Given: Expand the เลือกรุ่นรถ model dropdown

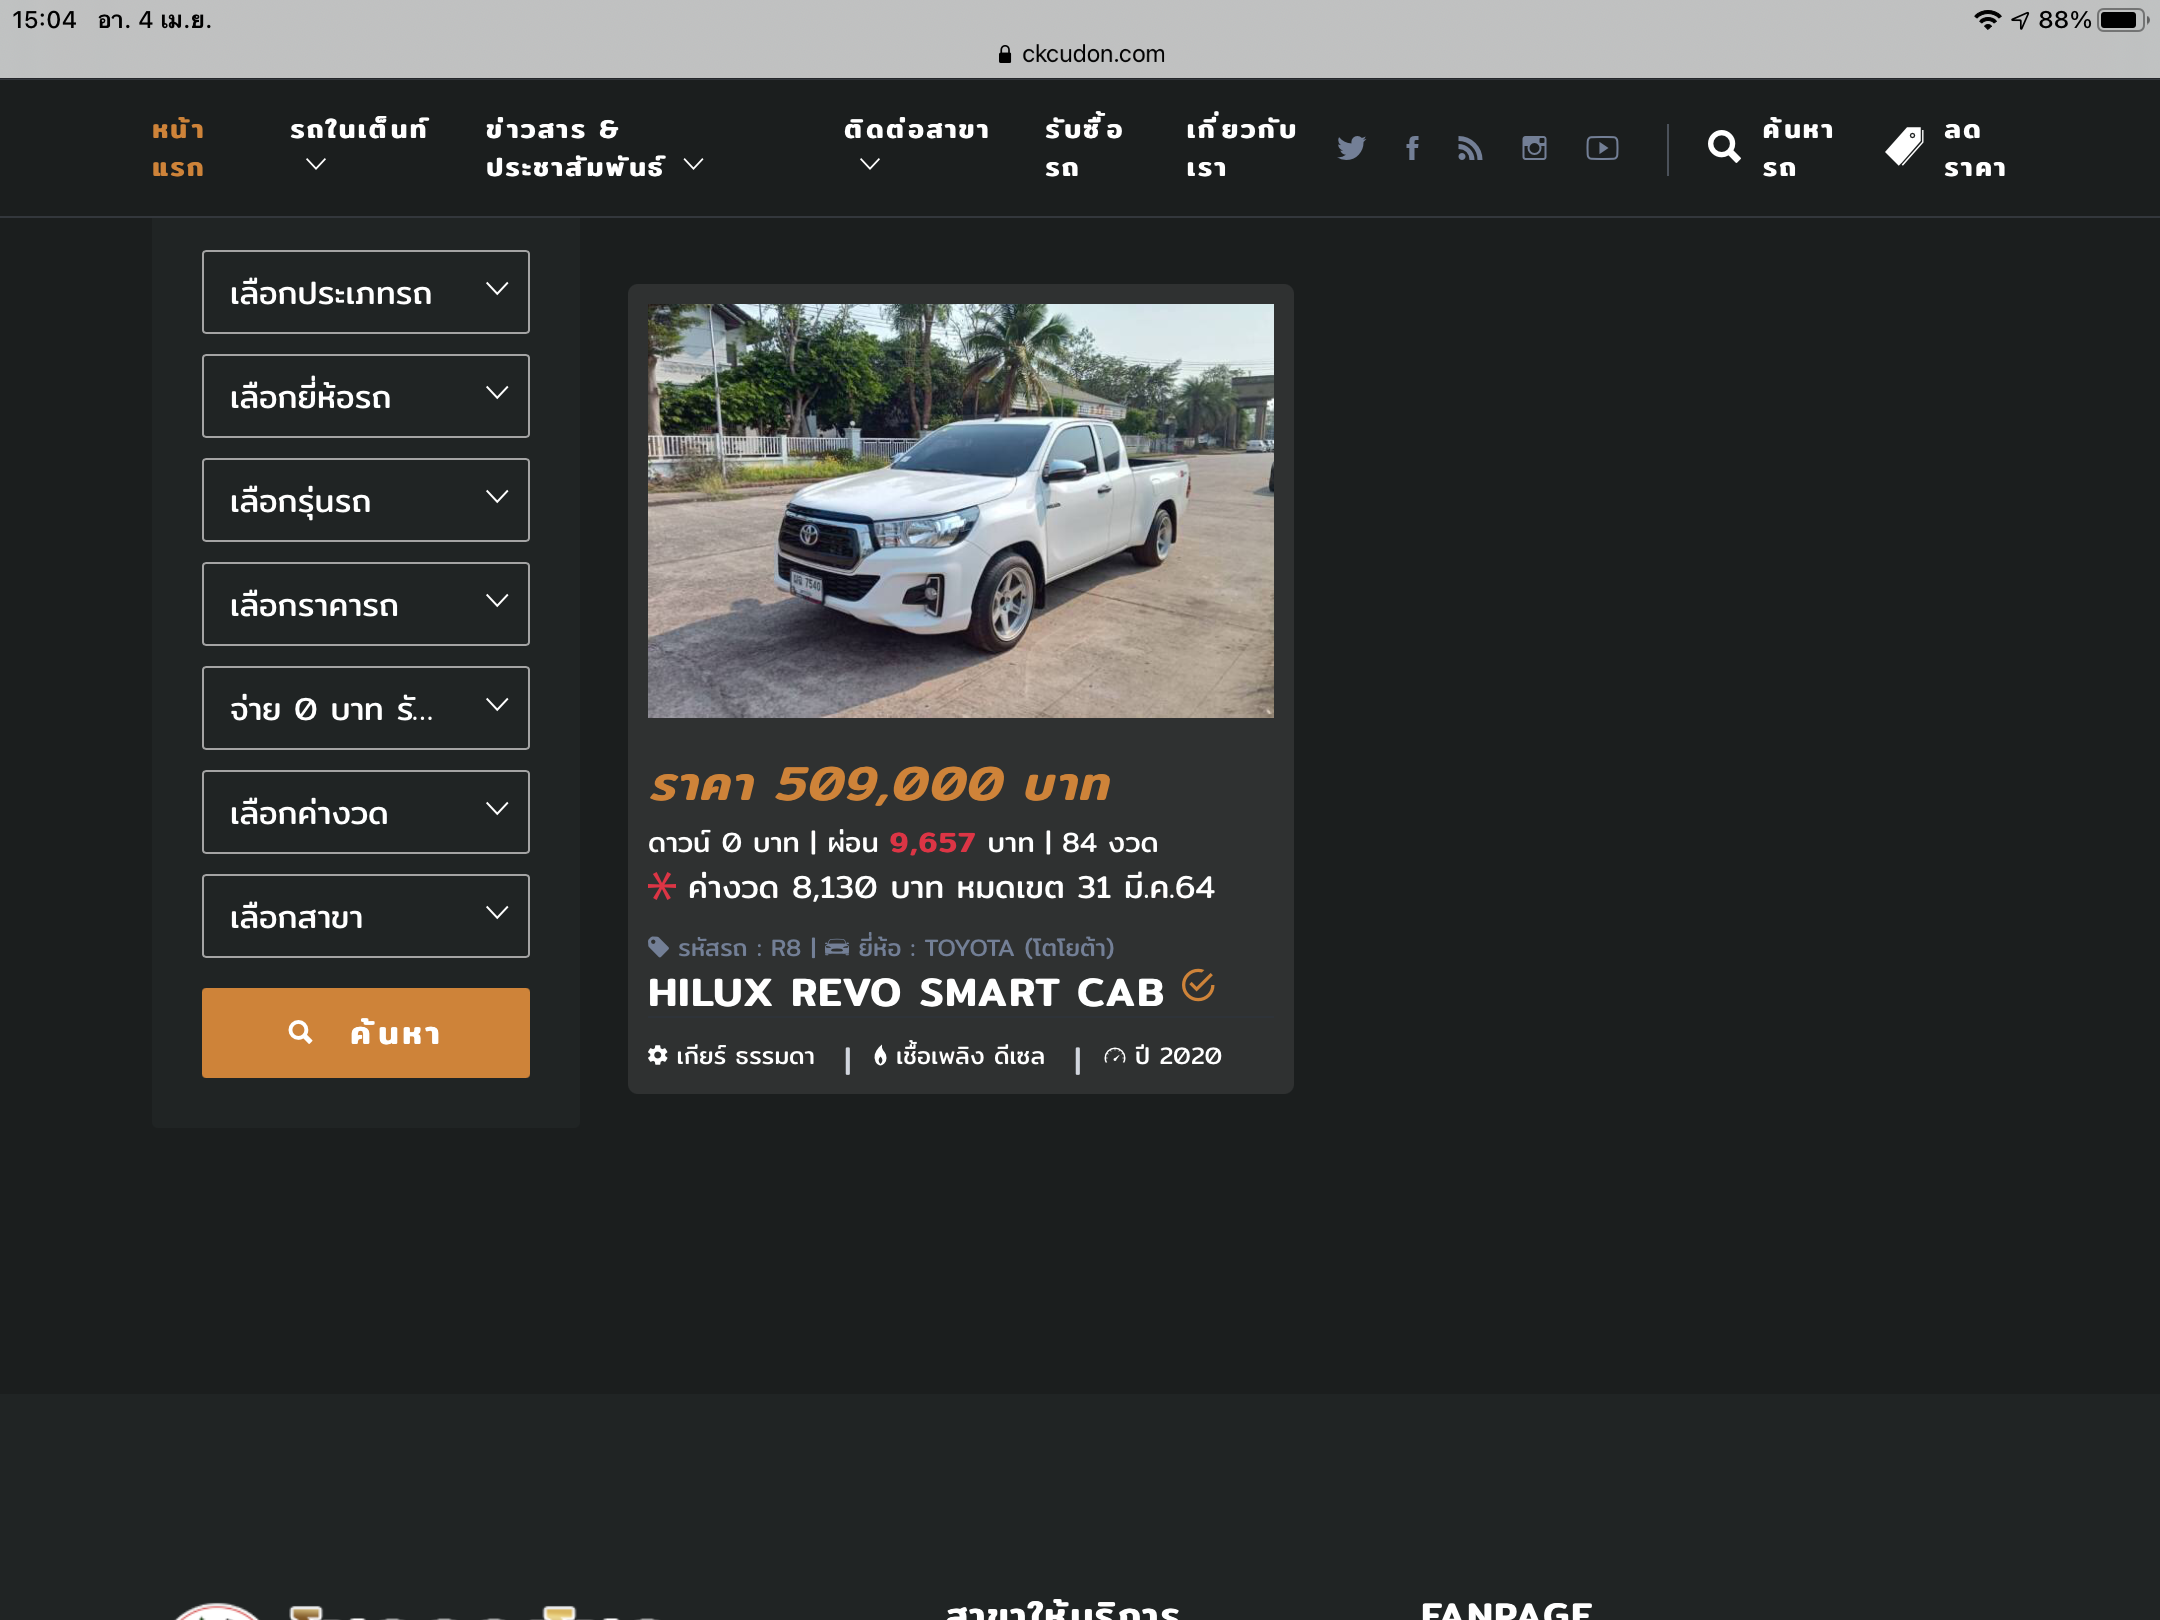Looking at the screenshot, I should [365, 500].
